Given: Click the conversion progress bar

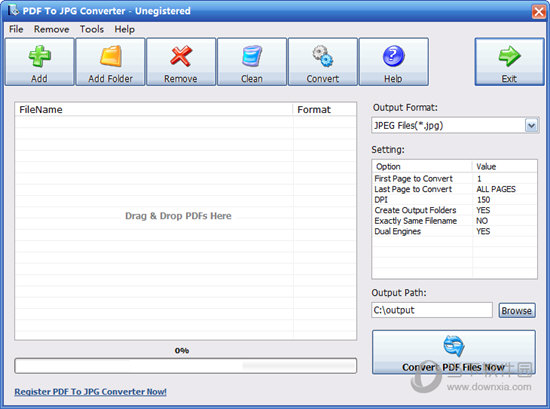Looking at the screenshot, I should (186, 366).
